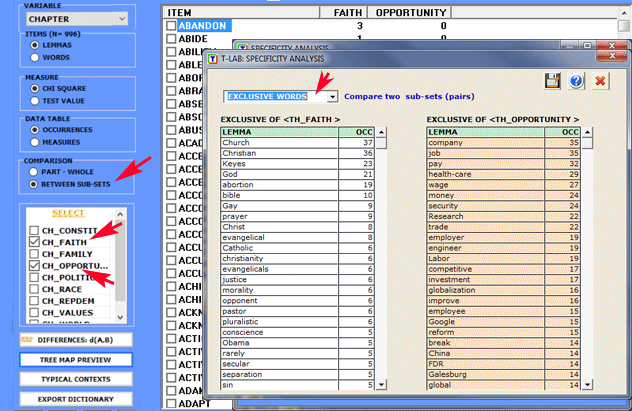
Task: Select the health-care lemma row
Action: pos(503,174)
